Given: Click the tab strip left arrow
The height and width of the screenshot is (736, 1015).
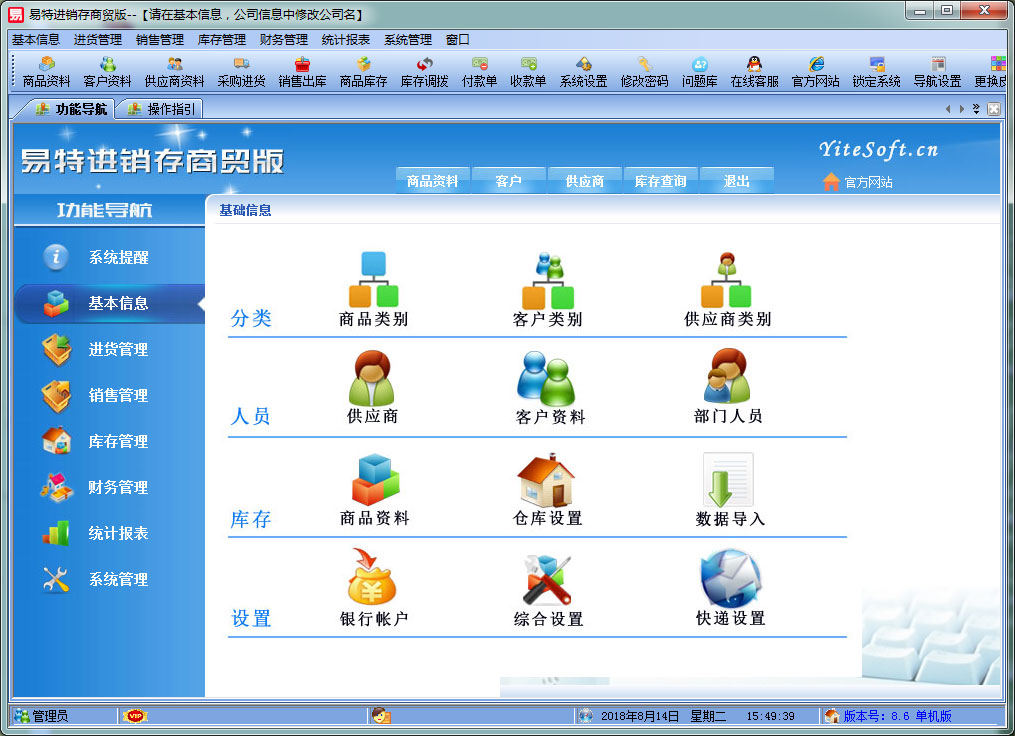Looking at the screenshot, I should [948, 109].
